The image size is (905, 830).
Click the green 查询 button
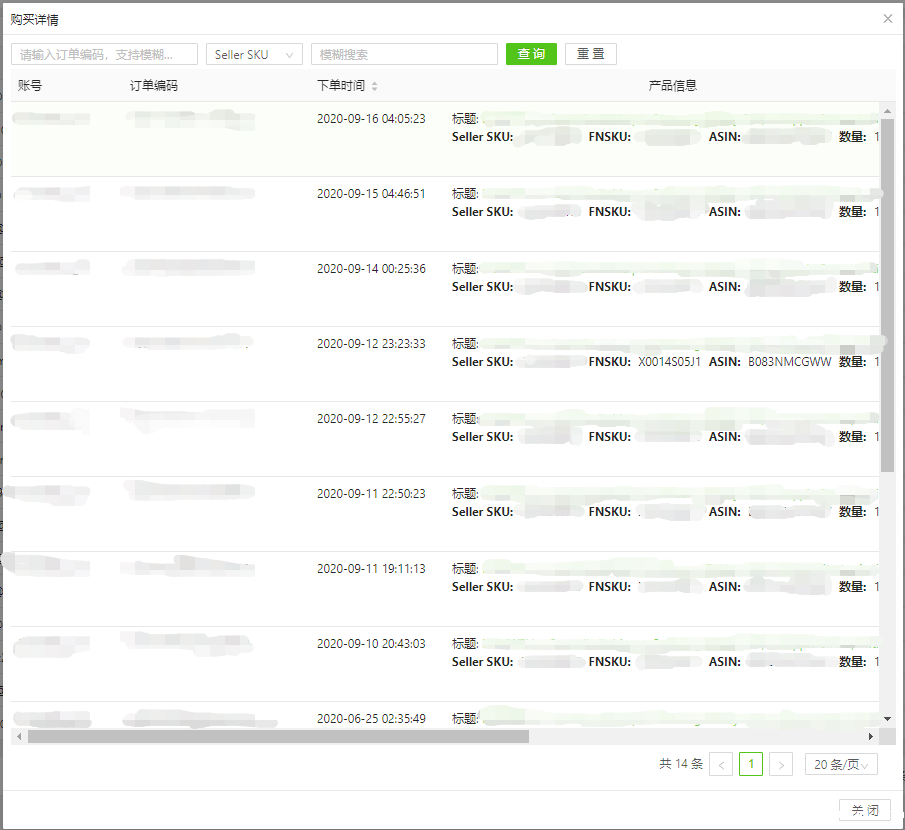click(531, 54)
